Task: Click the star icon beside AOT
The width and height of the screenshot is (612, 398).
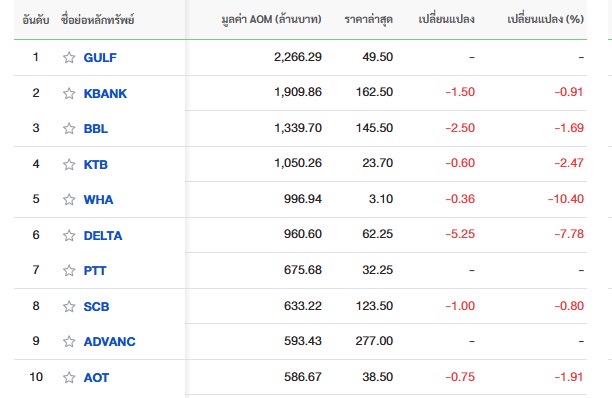Action: click(69, 377)
